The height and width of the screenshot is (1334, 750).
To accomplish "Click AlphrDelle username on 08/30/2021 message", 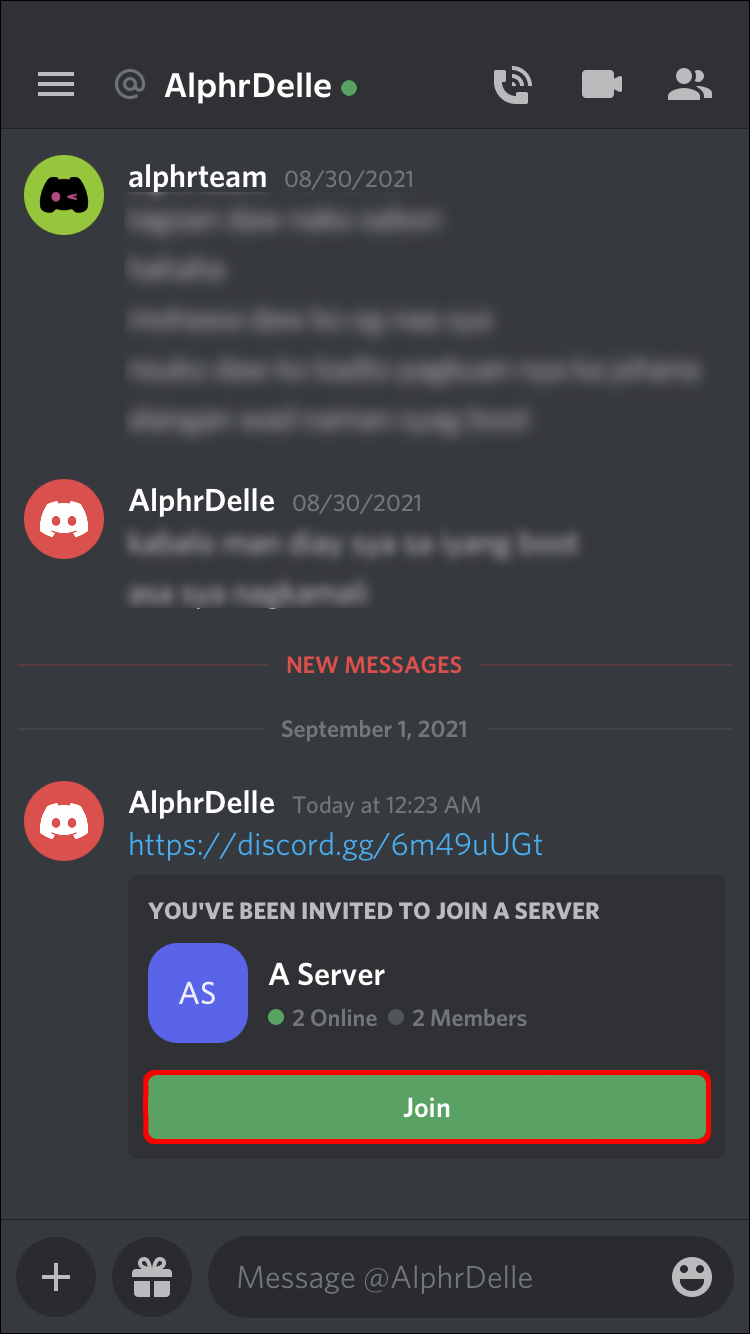I will 202,501.
